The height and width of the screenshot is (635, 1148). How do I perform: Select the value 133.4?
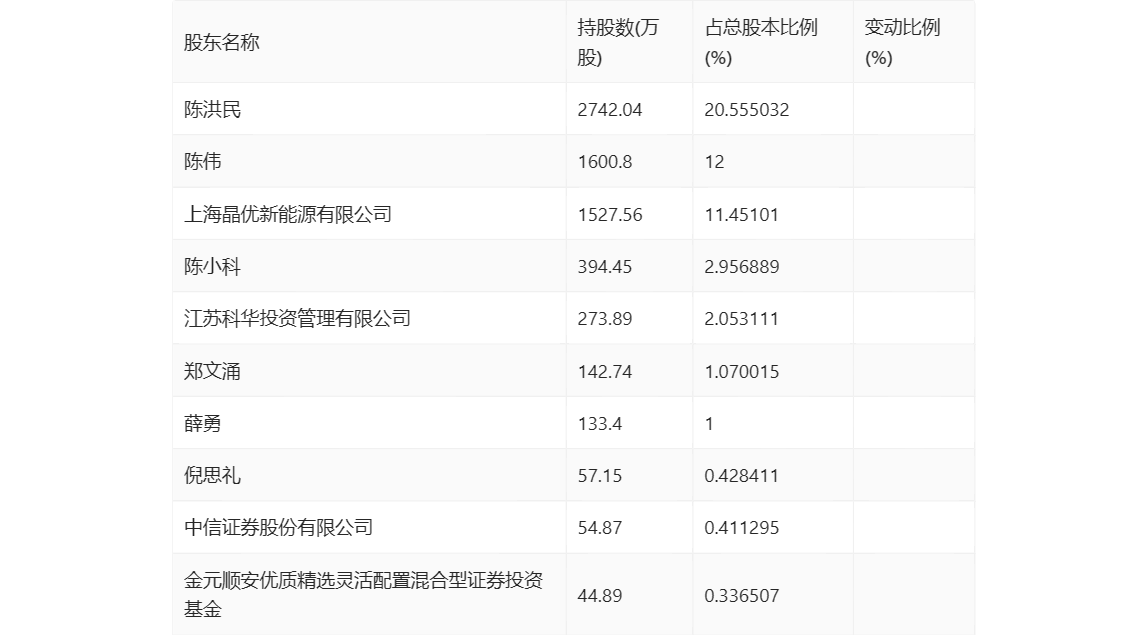pos(600,423)
